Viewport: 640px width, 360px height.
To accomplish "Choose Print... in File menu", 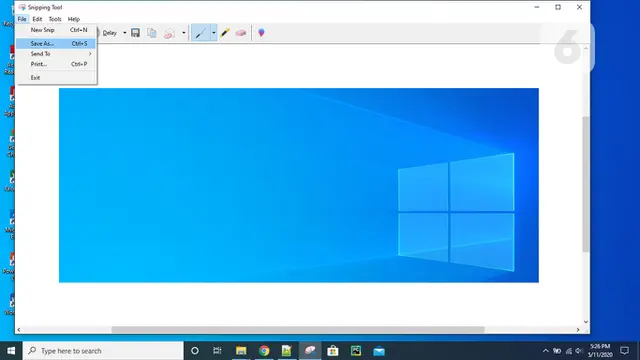I will click(56, 64).
